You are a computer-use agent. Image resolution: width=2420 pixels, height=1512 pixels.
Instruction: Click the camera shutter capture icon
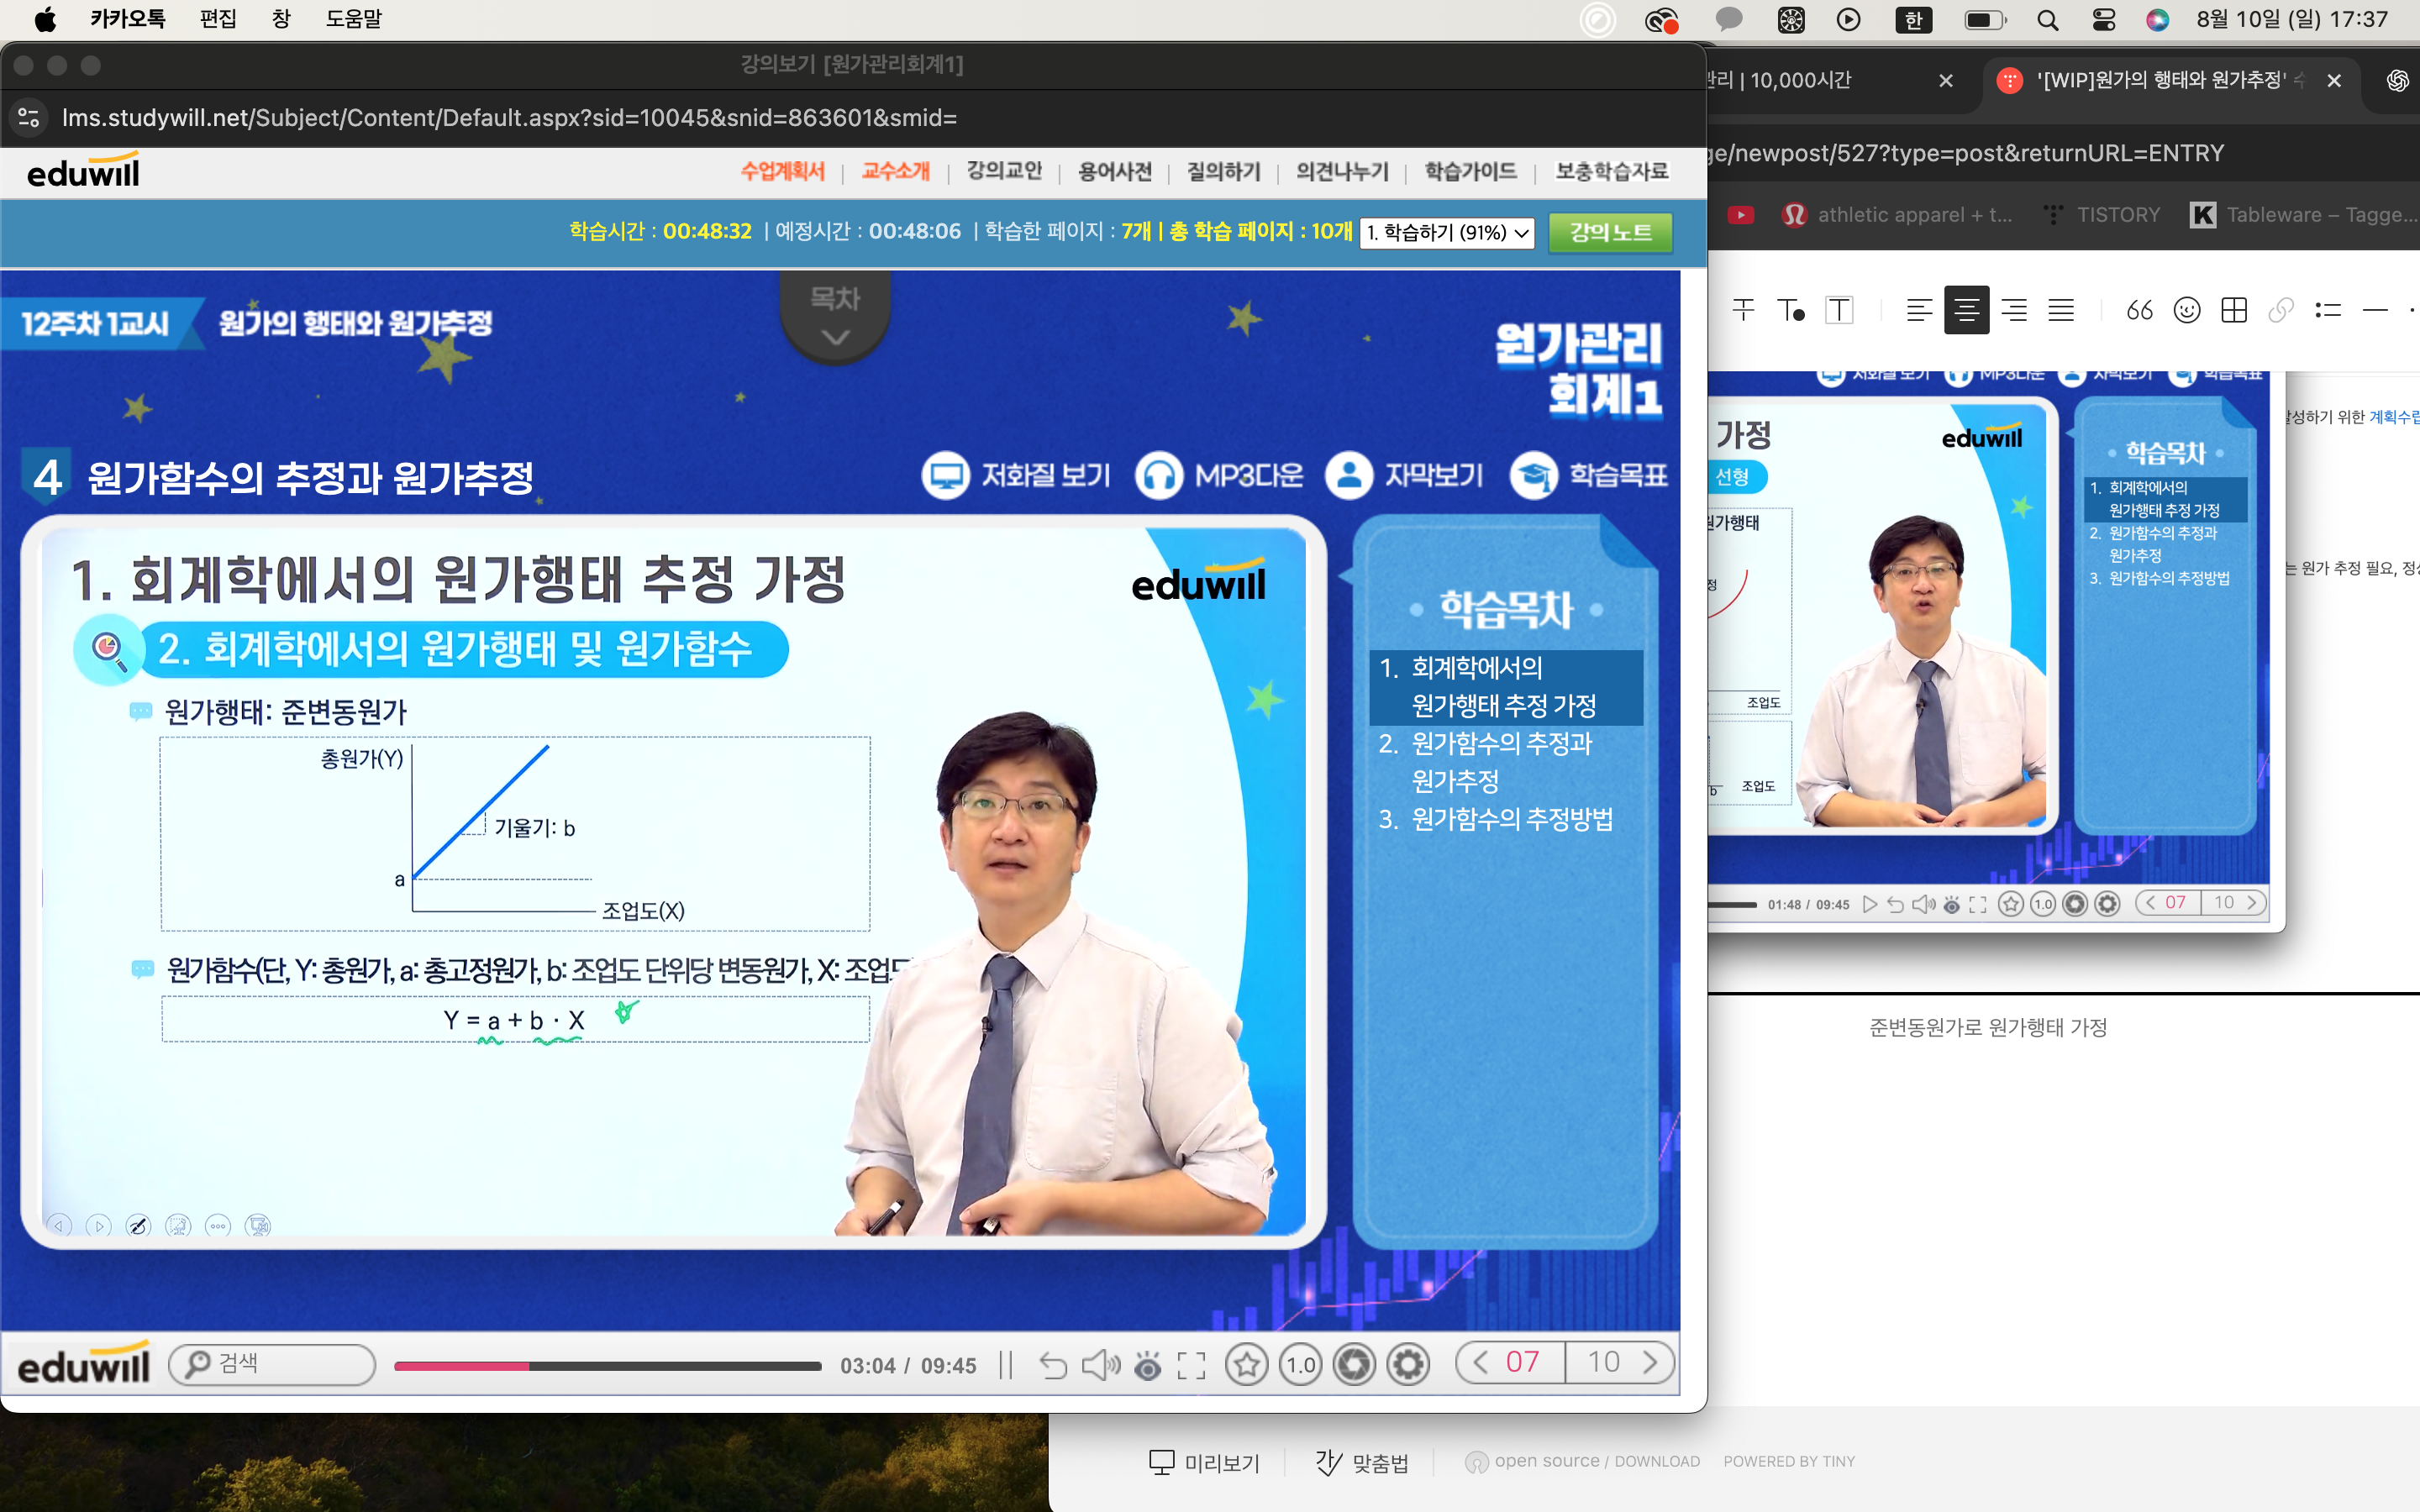coord(1355,1365)
